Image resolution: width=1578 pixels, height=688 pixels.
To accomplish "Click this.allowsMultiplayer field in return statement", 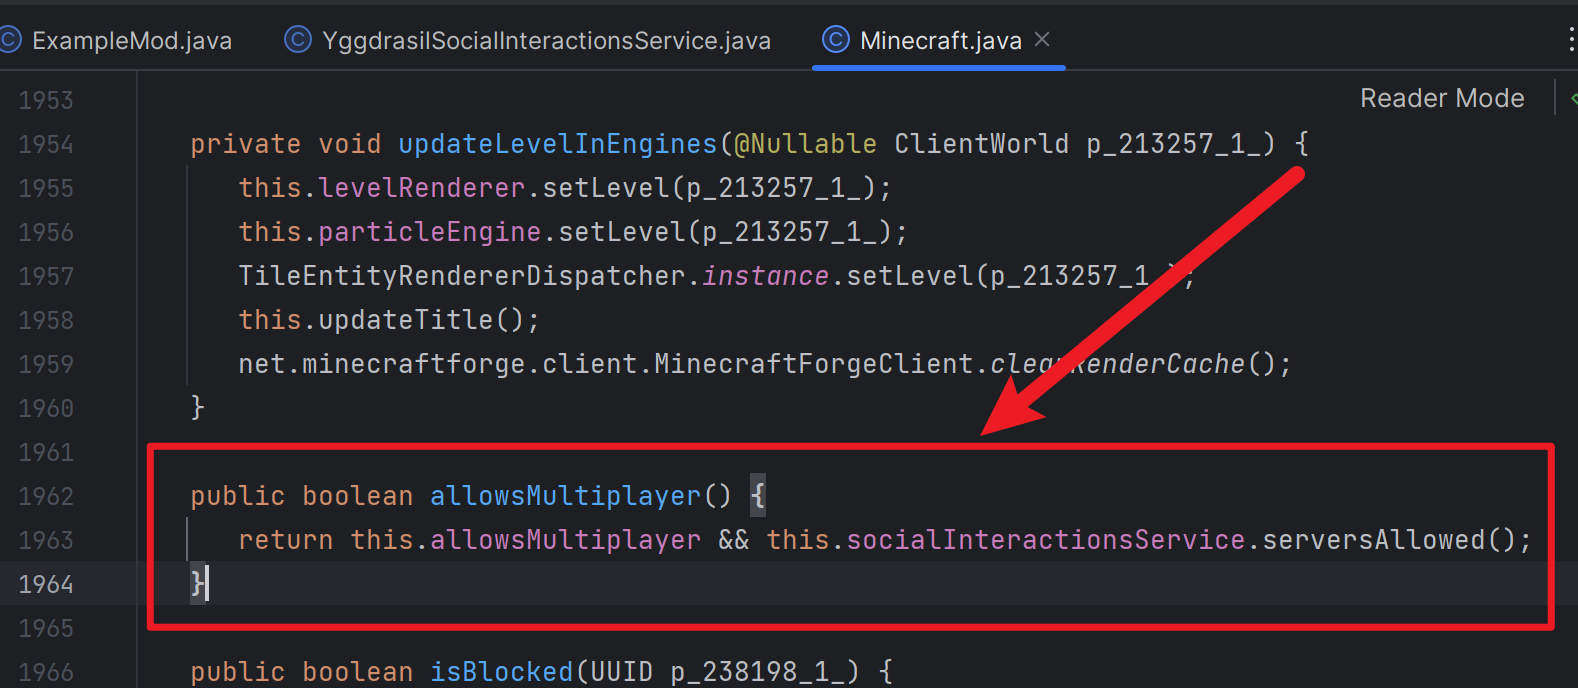I will coord(526,540).
